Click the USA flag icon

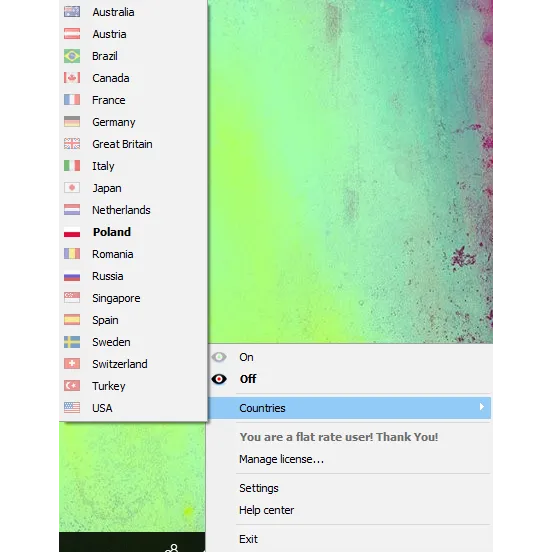pyautogui.click(x=72, y=408)
